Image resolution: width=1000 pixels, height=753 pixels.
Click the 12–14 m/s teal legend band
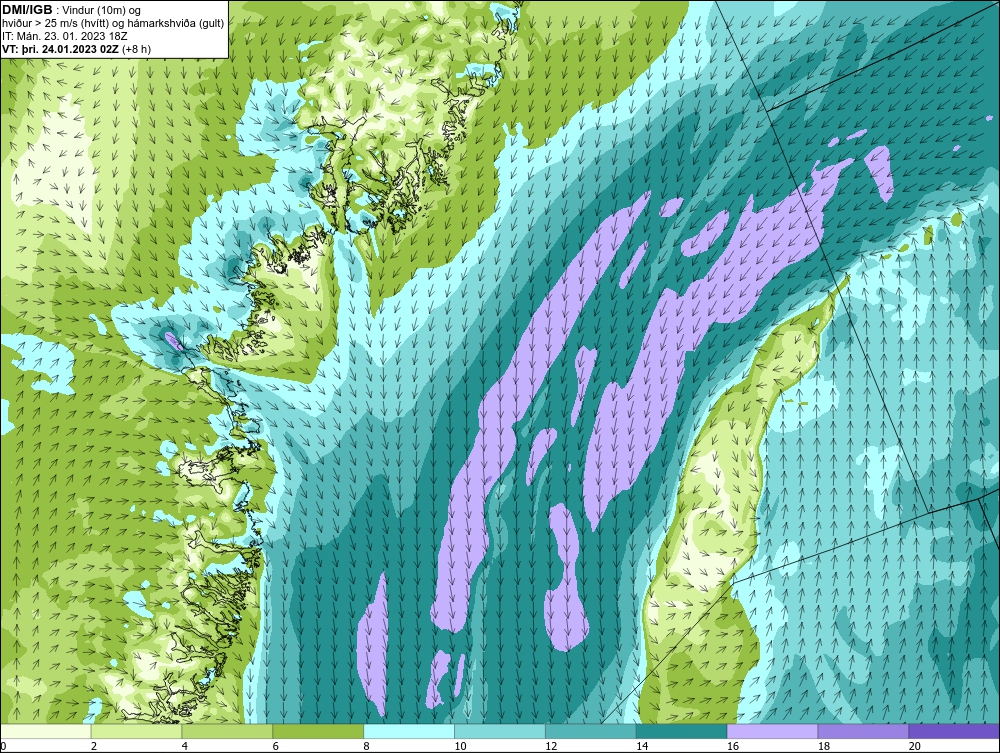click(x=591, y=731)
